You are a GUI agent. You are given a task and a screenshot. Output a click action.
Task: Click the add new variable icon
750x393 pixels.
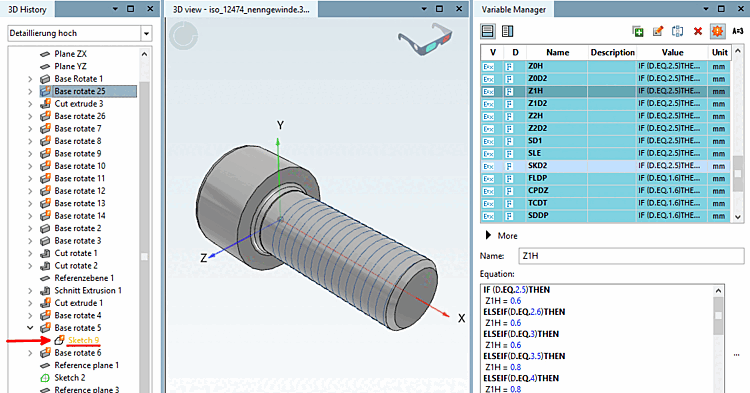click(x=638, y=32)
